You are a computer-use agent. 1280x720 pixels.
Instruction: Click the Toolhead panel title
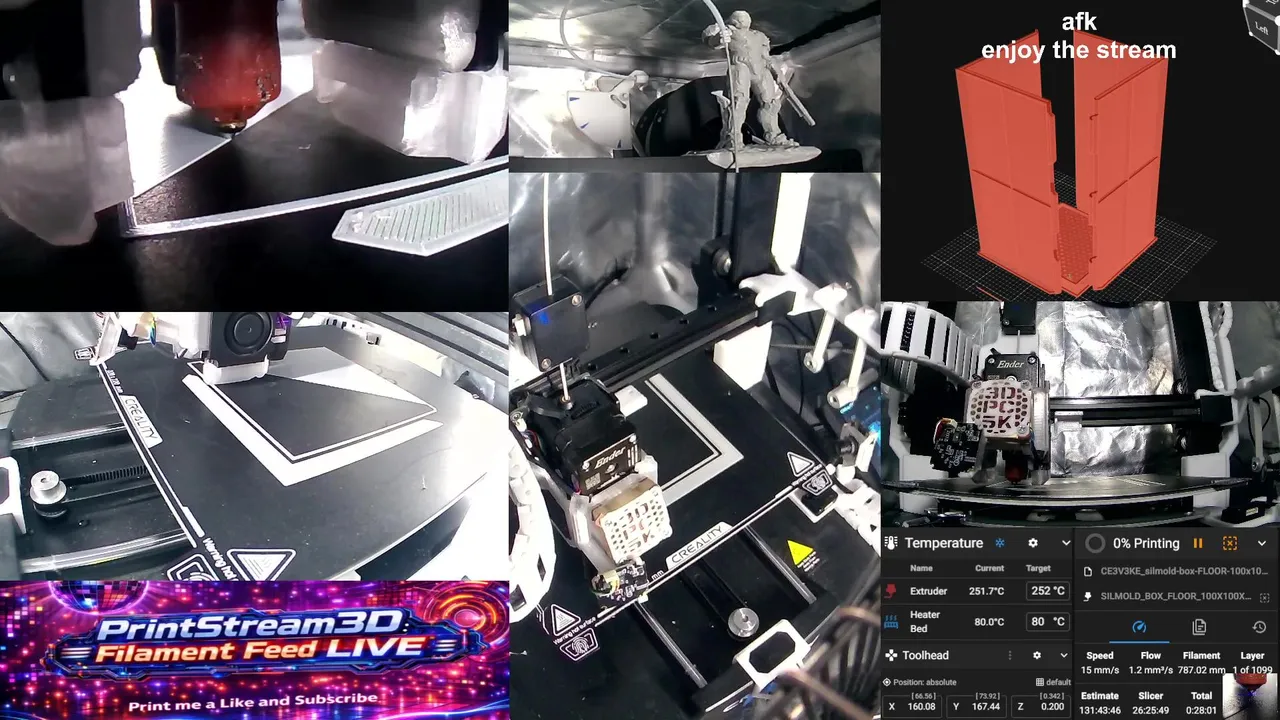[925, 655]
